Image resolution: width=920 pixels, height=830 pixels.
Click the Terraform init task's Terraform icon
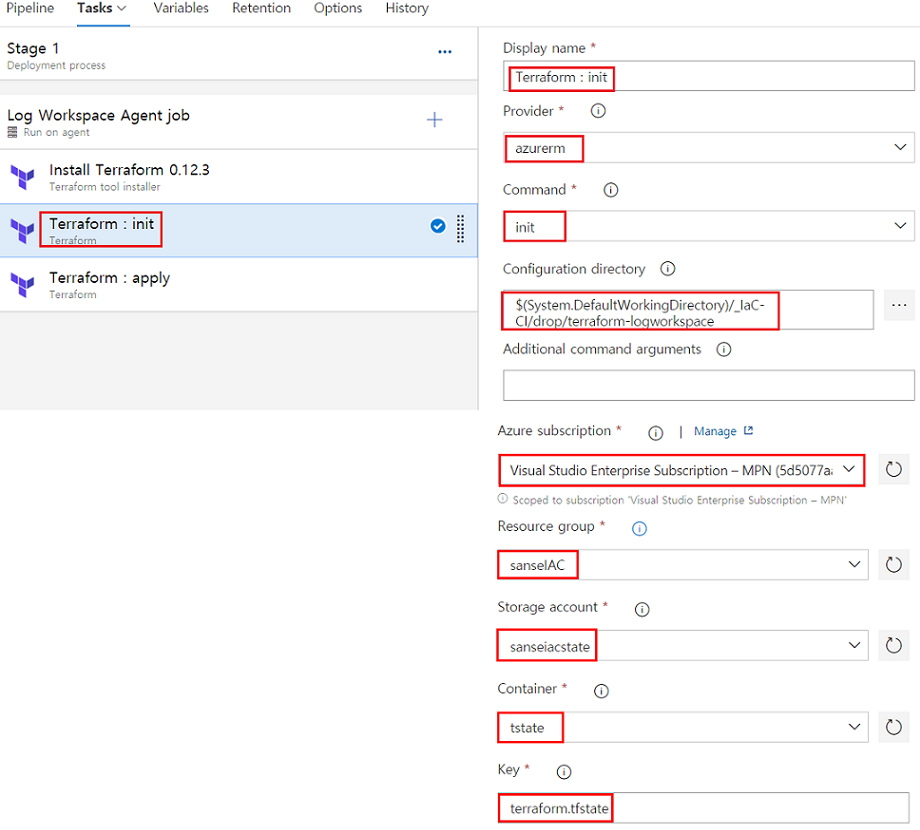coord(23,231)
